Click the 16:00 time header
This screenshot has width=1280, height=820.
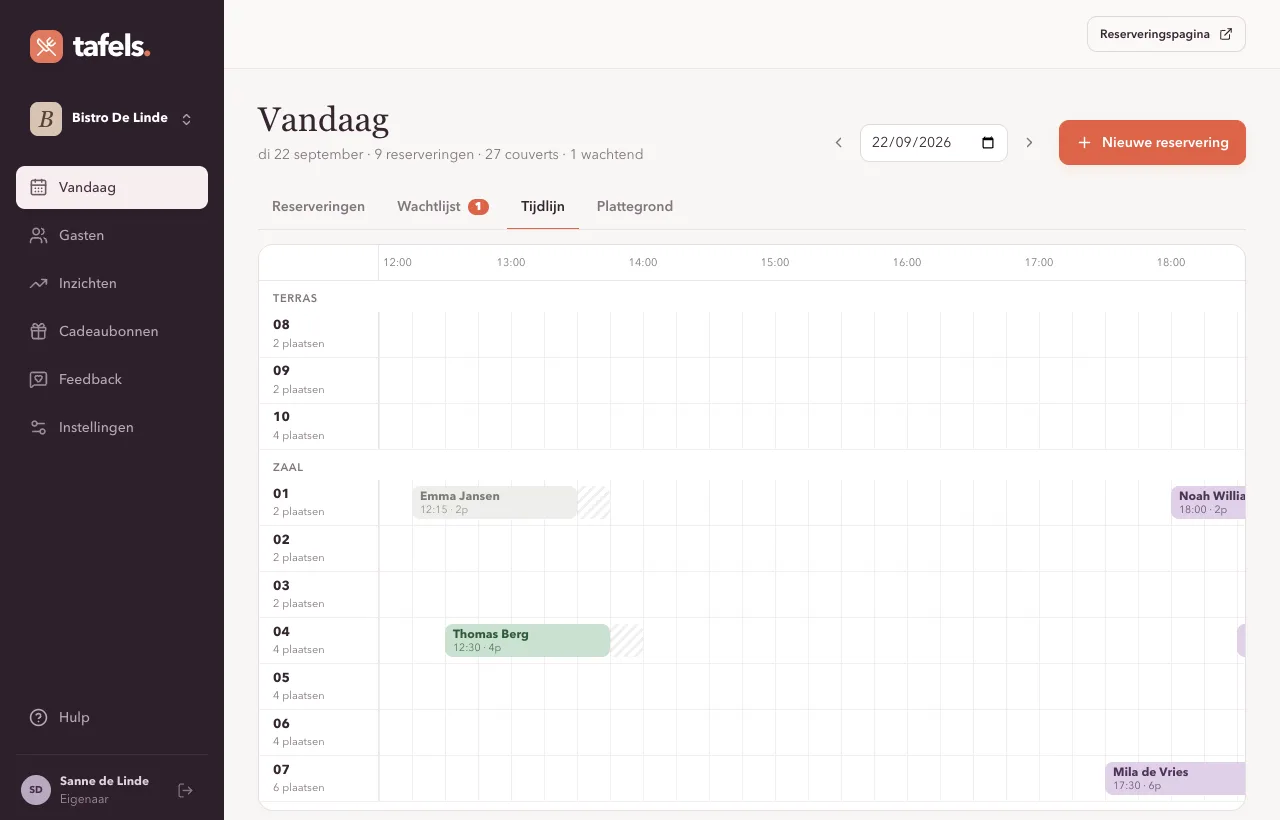click(x=907, y=262)
